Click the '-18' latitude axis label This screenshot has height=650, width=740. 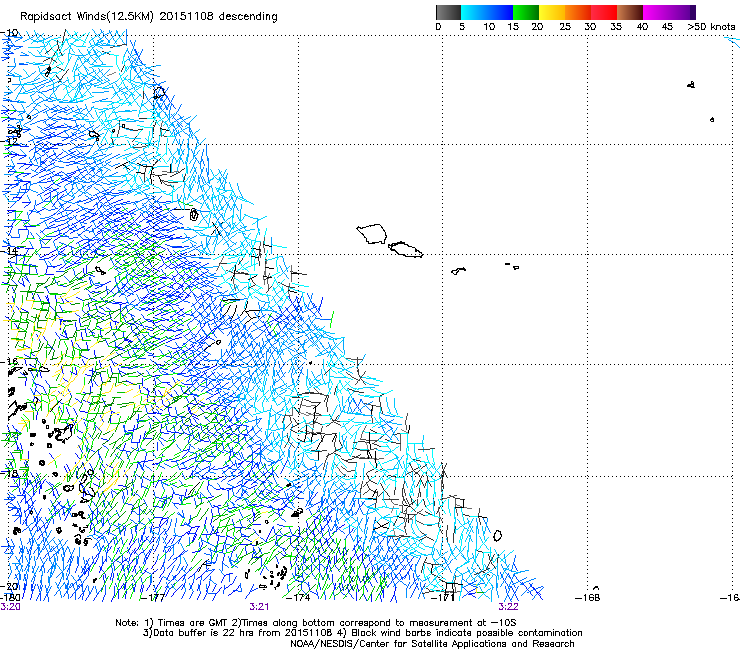[9, 473]
